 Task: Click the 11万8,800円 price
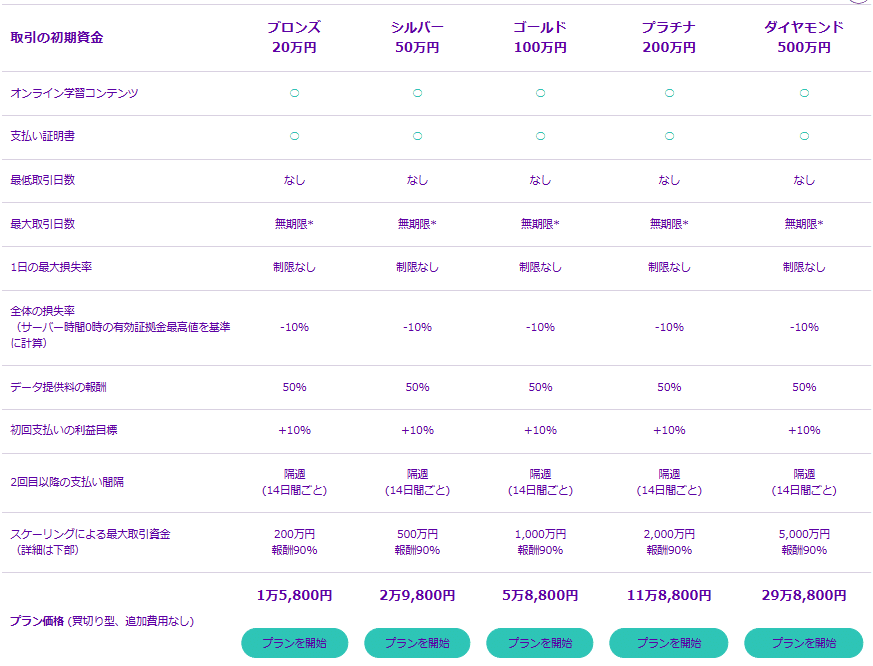click(669, 595)
